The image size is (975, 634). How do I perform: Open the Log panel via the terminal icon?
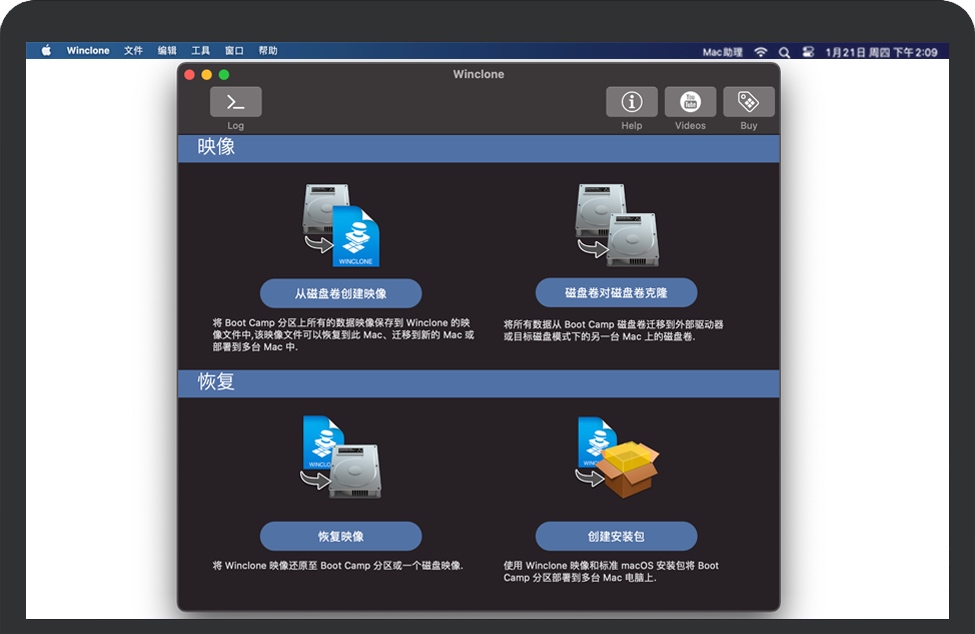[234, 101]
